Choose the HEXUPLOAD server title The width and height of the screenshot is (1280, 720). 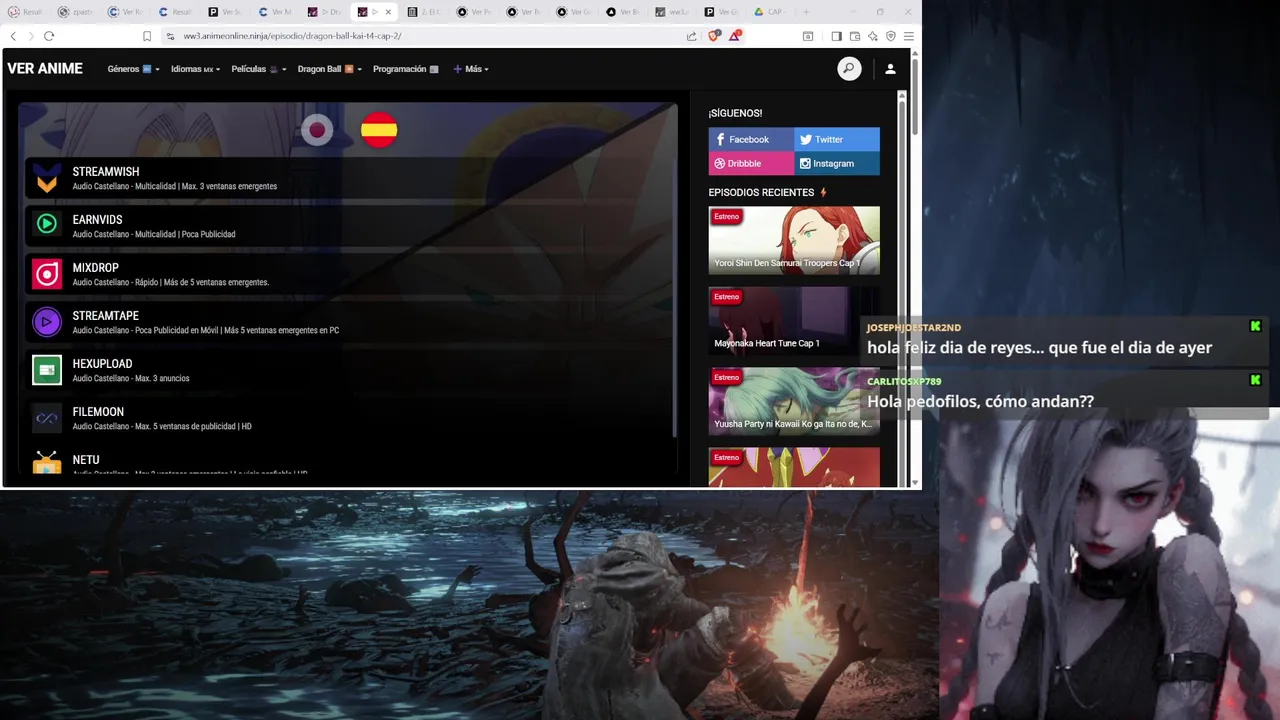click(102, 364)
